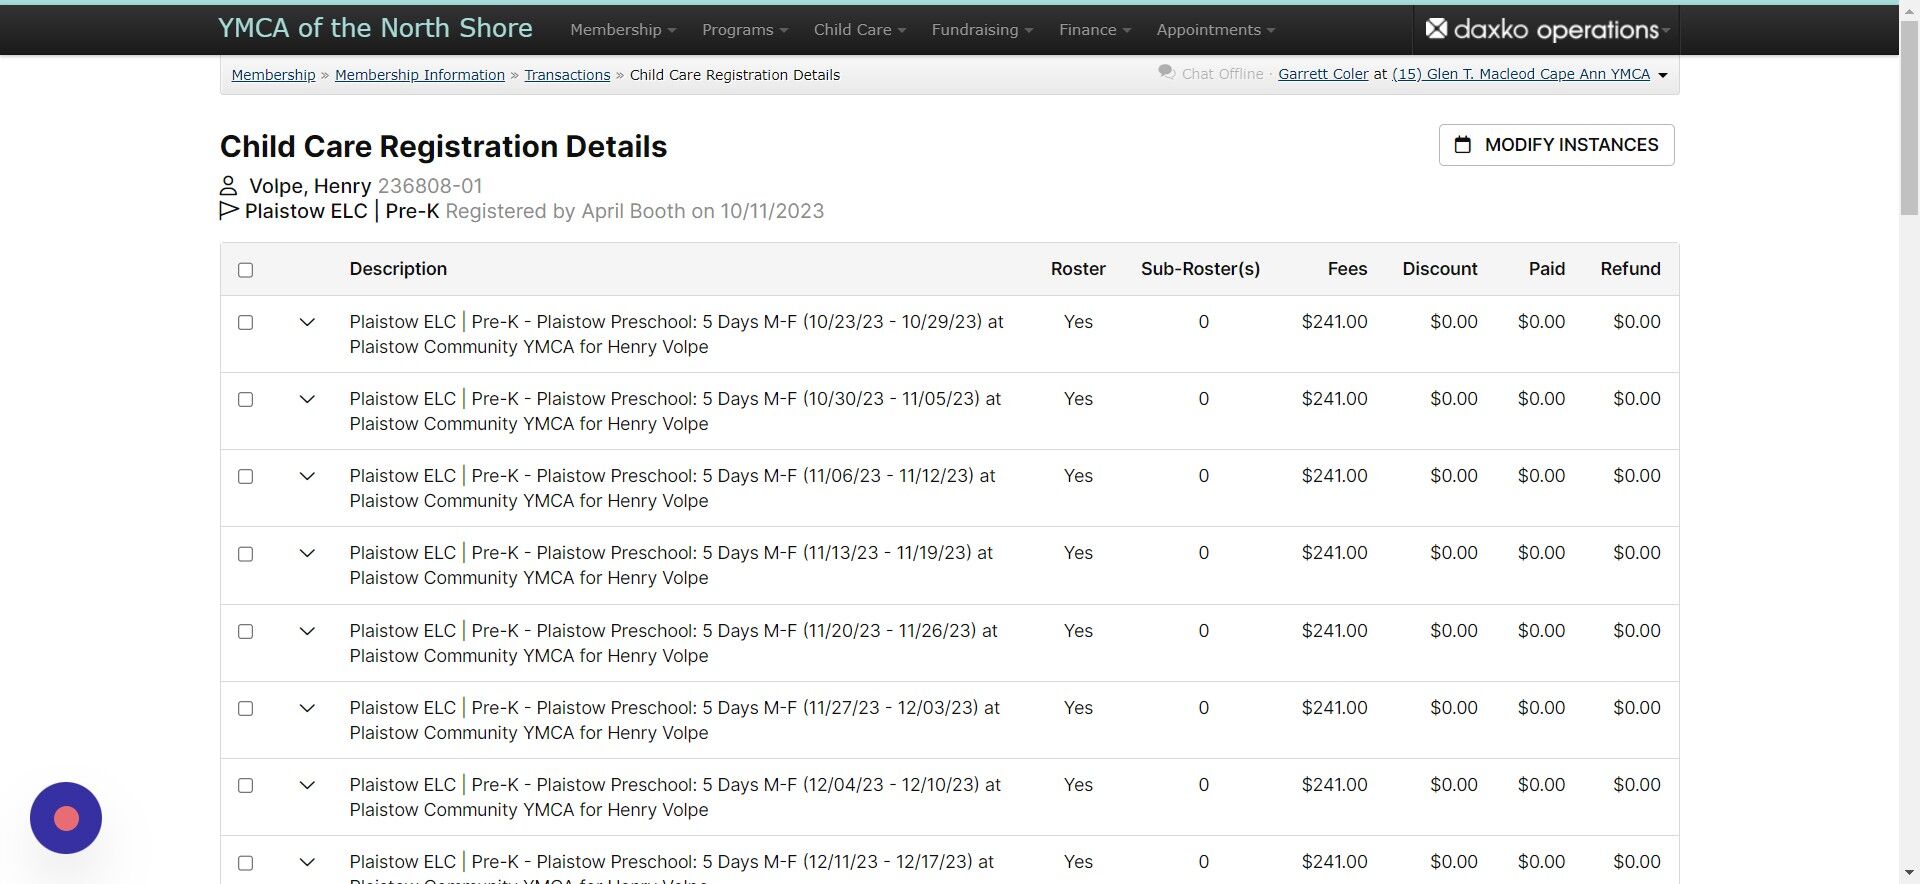Click the Roster column header
This screenshot has width=1920, height=884.
click(1078, 269)
